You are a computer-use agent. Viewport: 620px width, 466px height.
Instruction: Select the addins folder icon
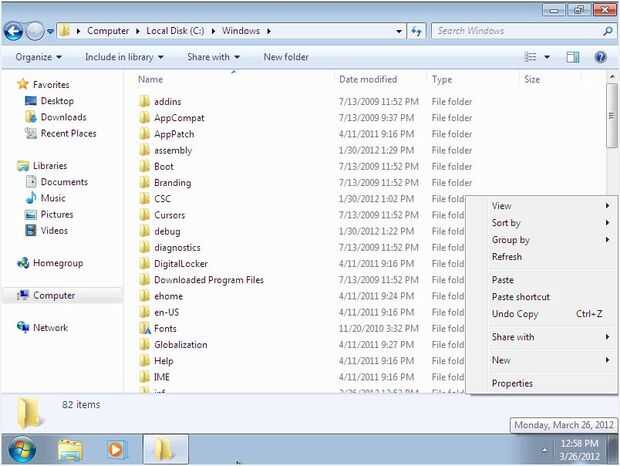[144, 101]
